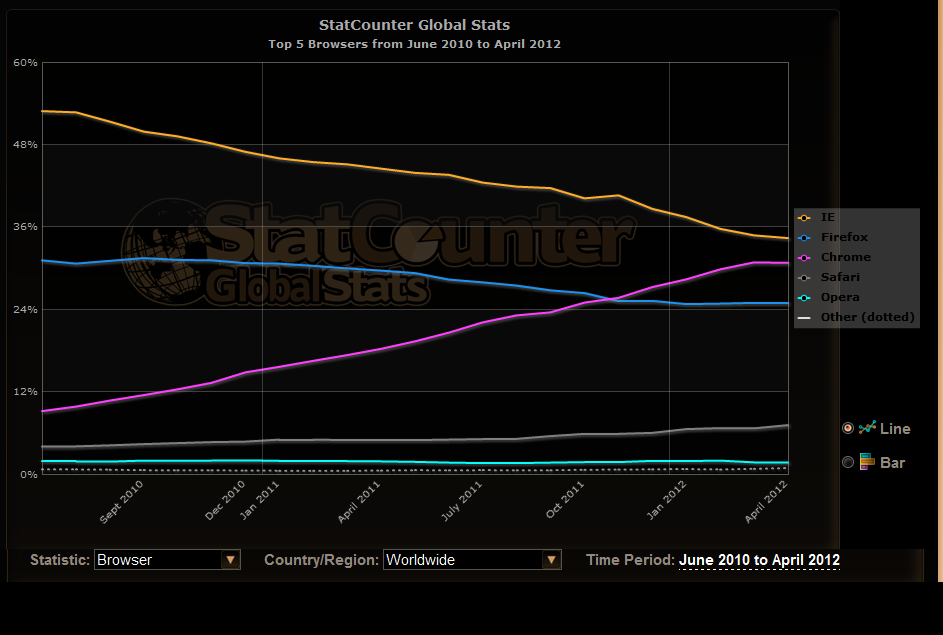
Task: Click the 36% y-axis label
Action: click(x=25, y=227)
